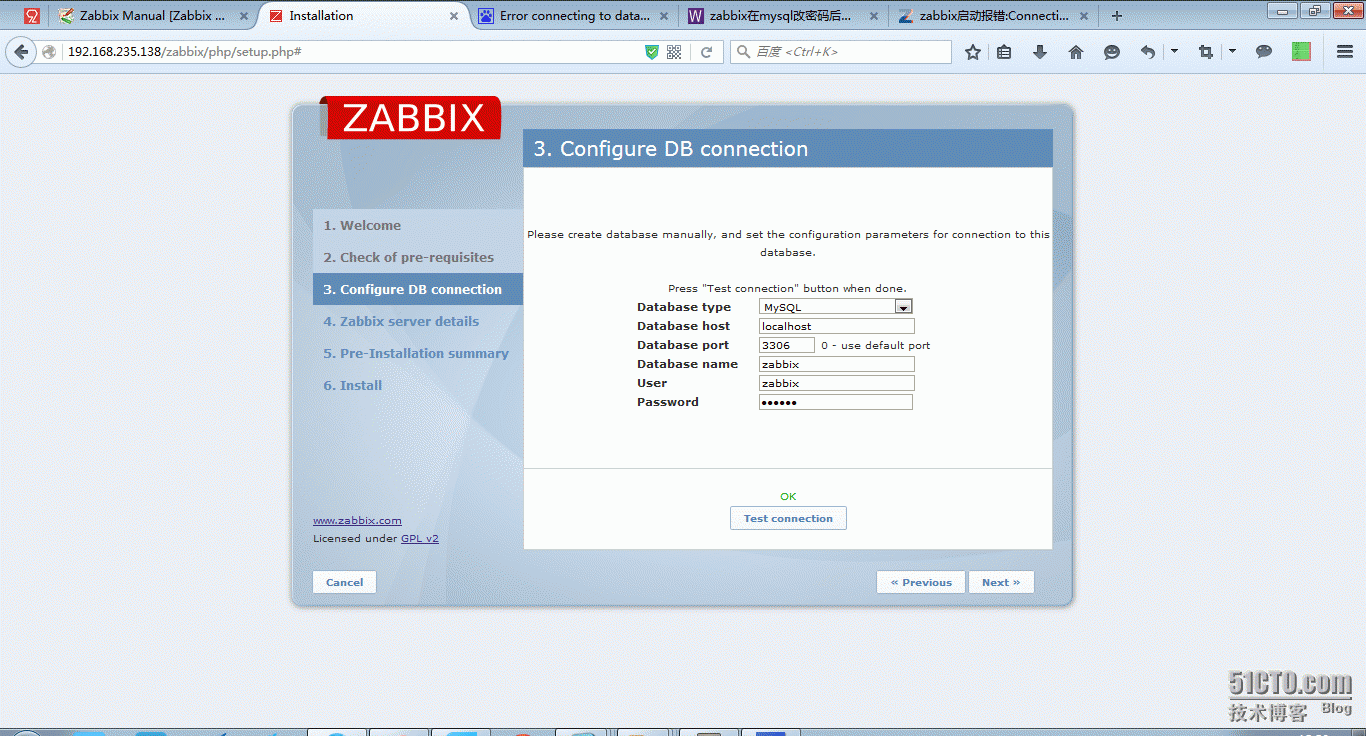Click the undo curved arrow toolbar icon
1366x736 pixels.
click(1148, 52)
